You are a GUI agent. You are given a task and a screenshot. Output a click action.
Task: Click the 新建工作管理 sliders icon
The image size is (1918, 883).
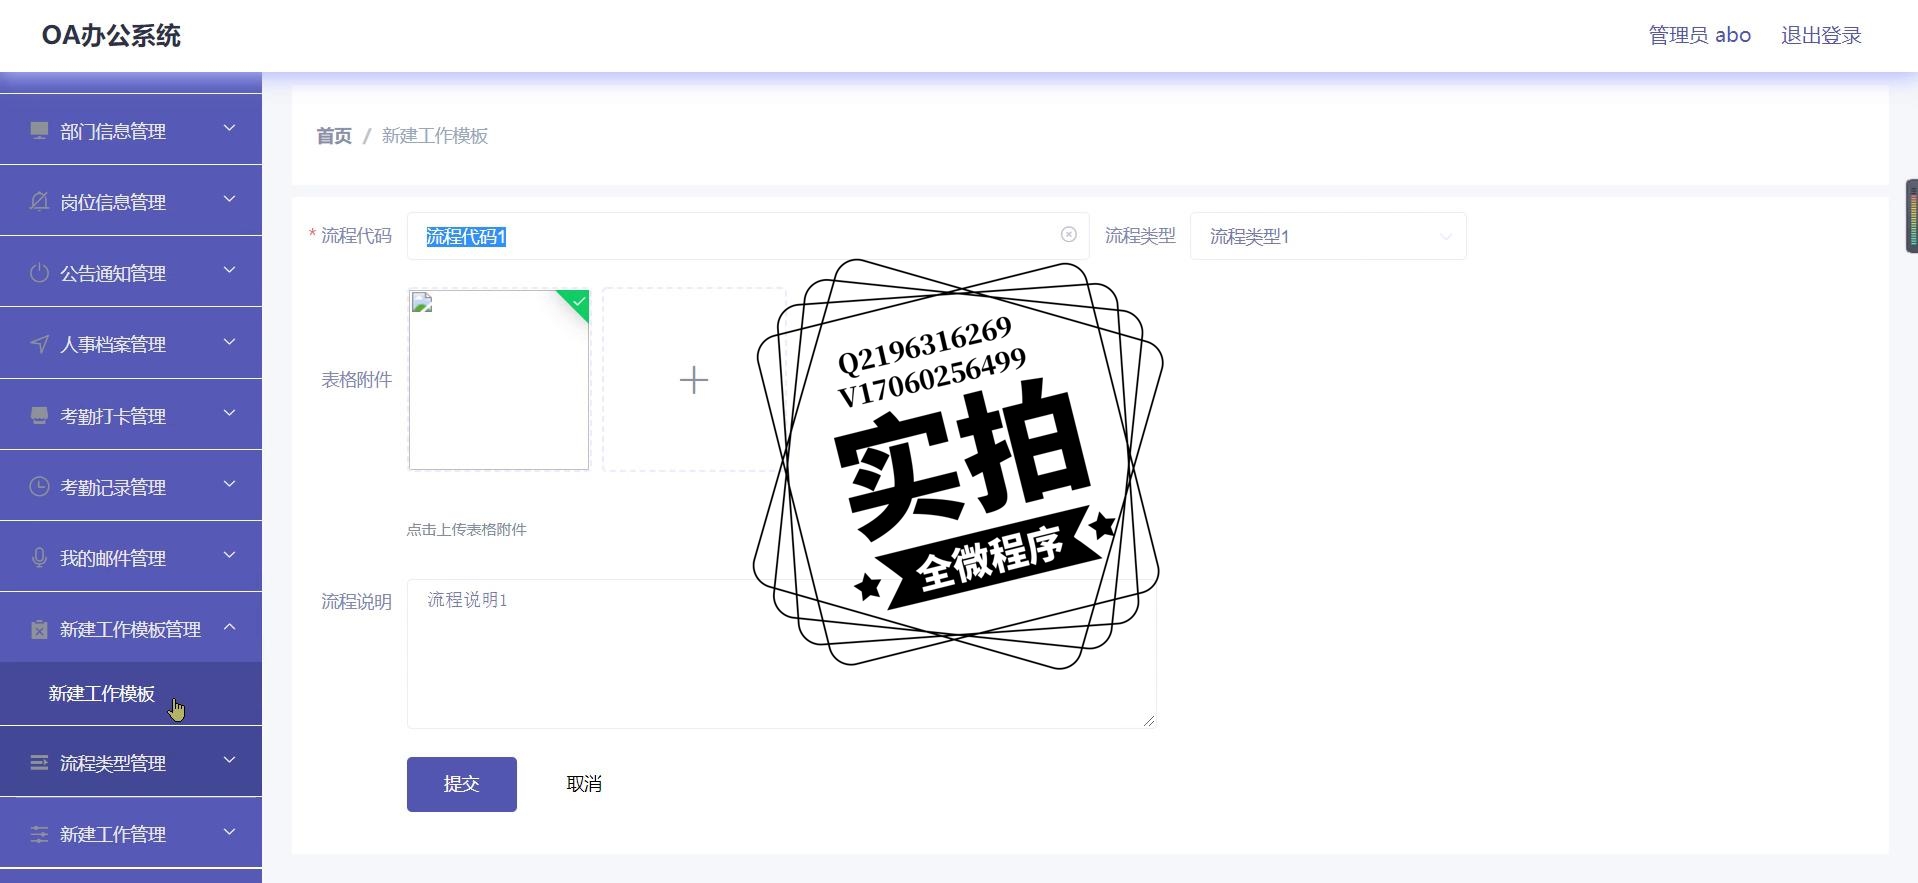39,834
